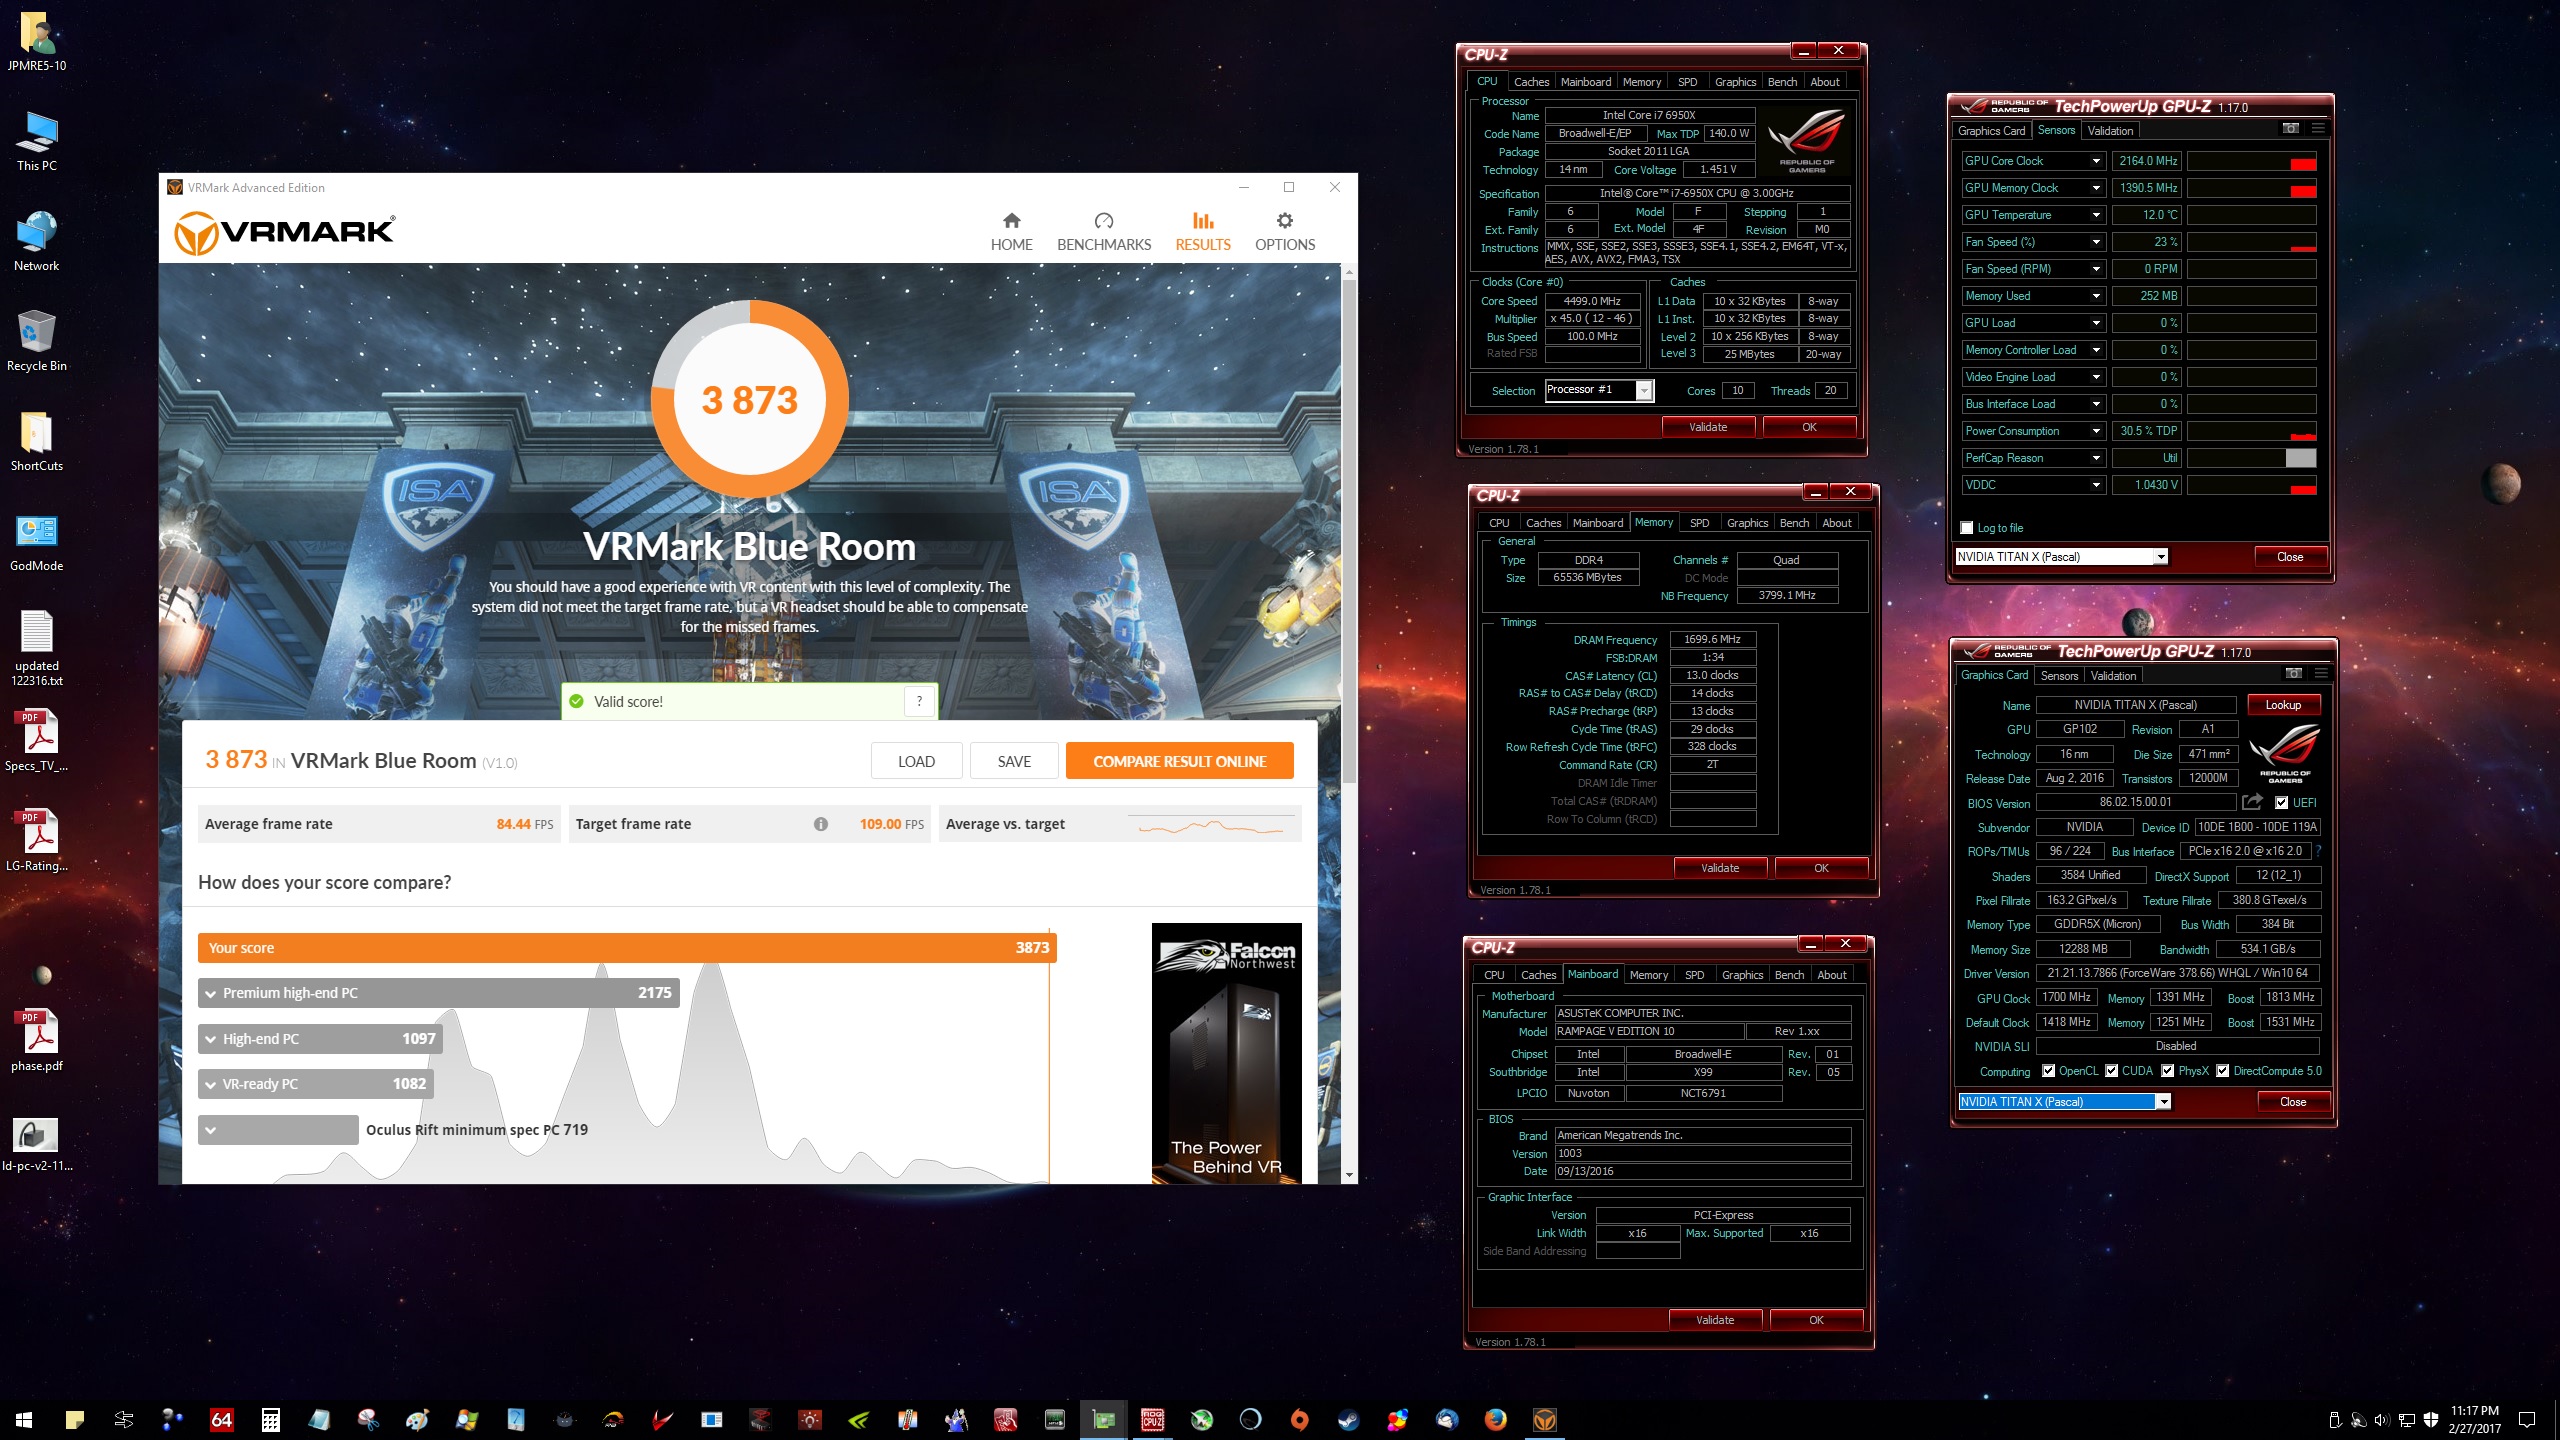Switch to ROG CPU-Z taskbar icon
This screenshot has width=2560, height=1440.
tap(1152, 1419)
